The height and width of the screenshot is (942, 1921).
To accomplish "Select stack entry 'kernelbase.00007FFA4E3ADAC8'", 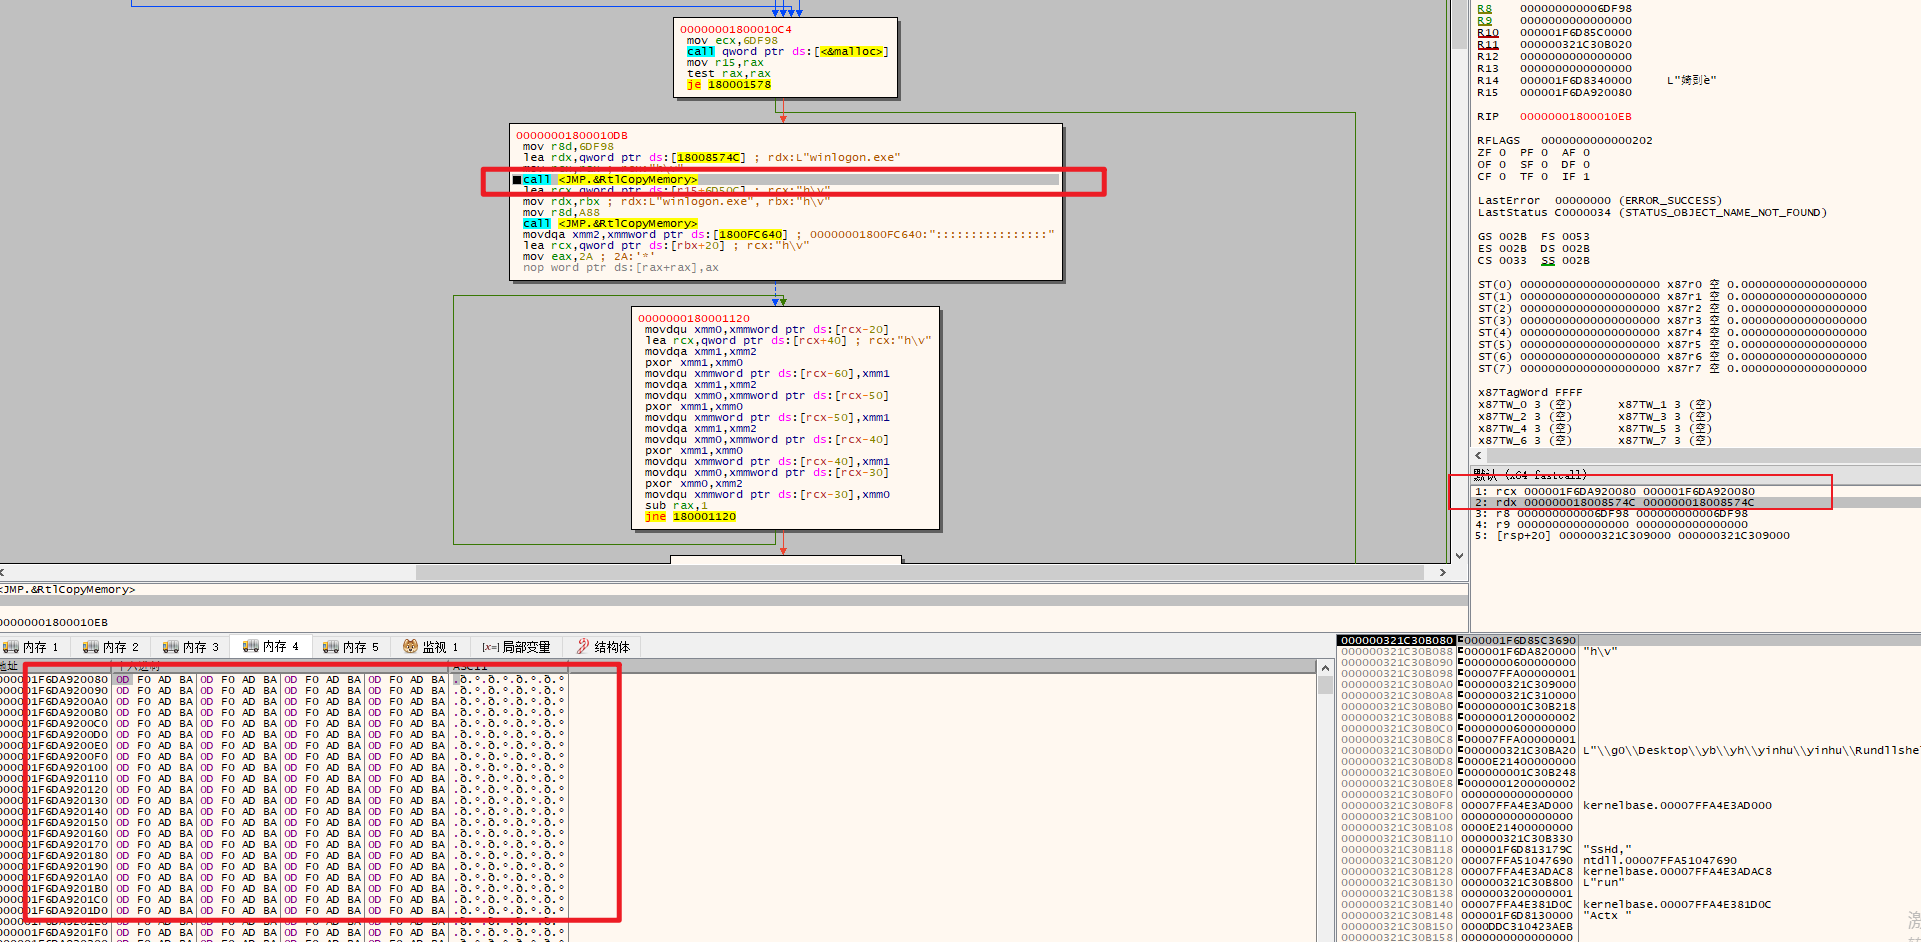I will (1677, 872).
